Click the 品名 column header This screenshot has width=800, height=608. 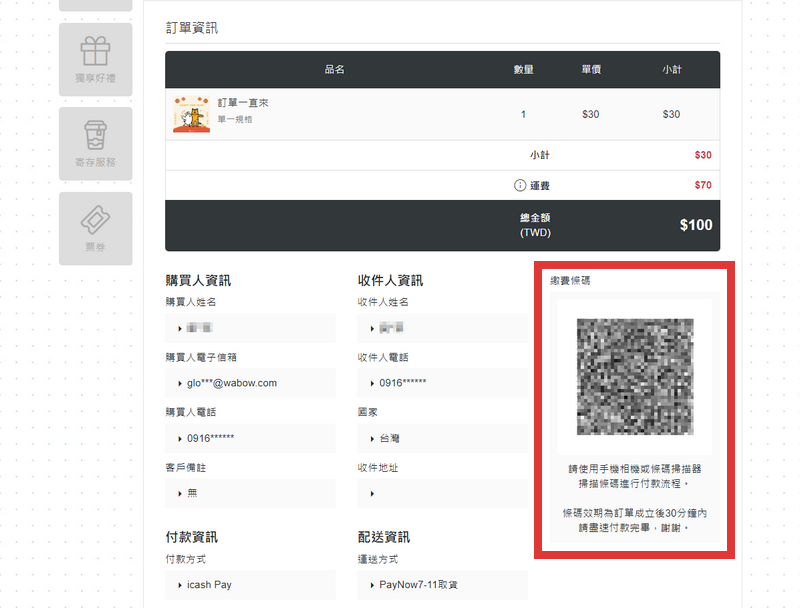click(335, 69)
